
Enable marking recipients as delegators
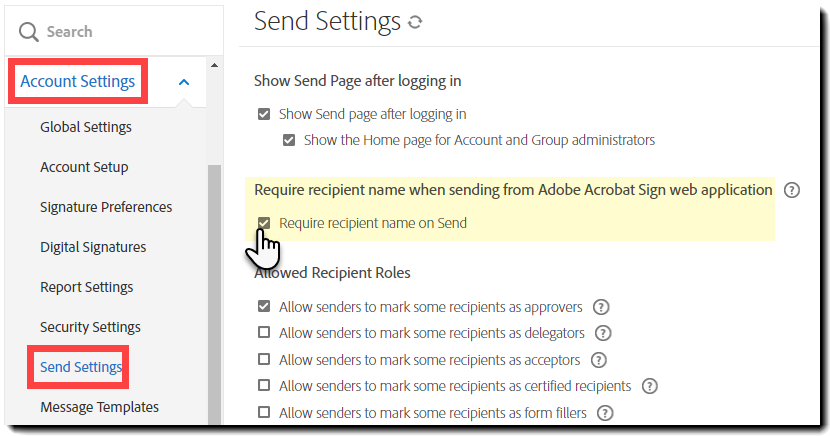point(264,333)
